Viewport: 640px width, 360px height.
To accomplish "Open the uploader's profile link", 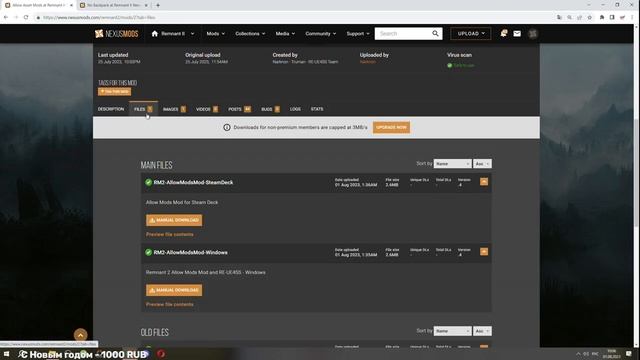I will 368,62.
